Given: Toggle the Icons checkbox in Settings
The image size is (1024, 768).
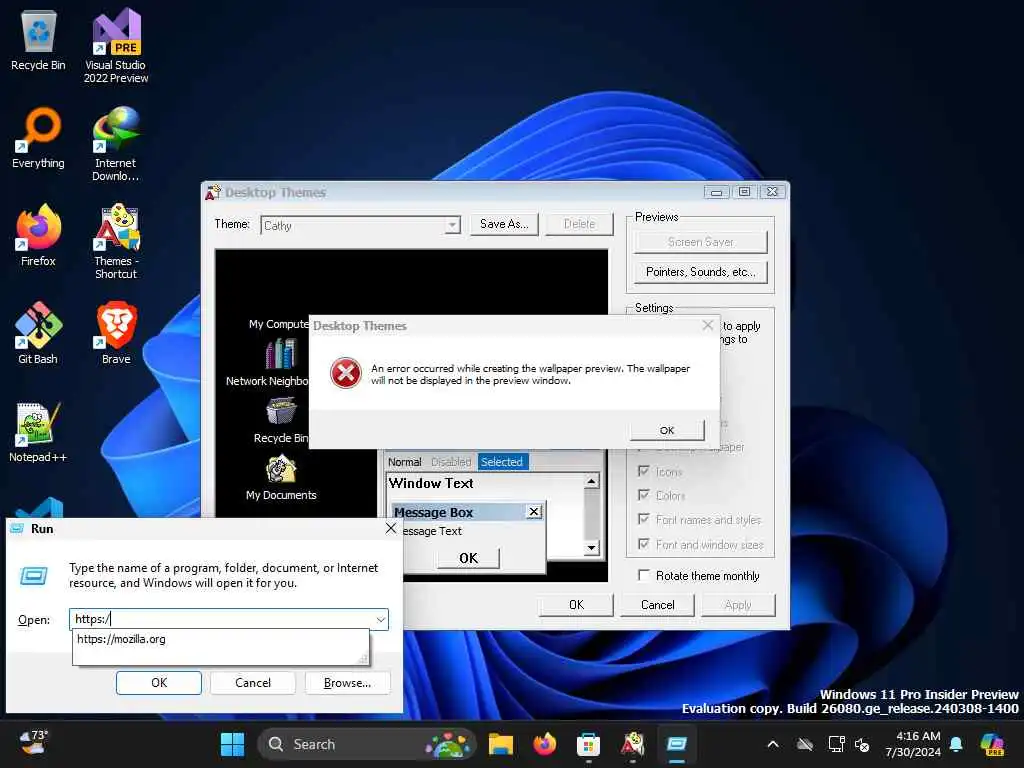Looking at the screenshot, I should click(644, 471).
